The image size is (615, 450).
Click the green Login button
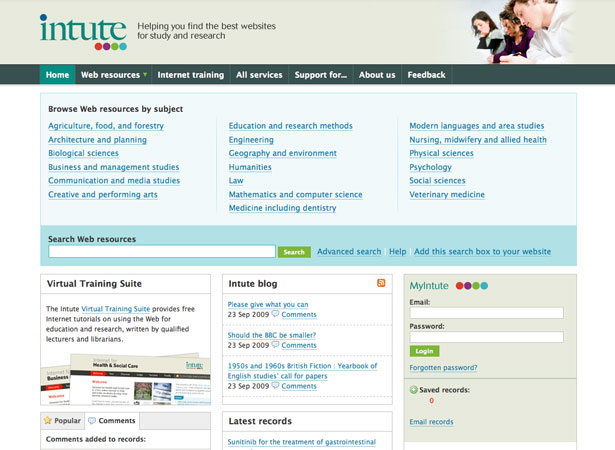[x=424, y=351]
